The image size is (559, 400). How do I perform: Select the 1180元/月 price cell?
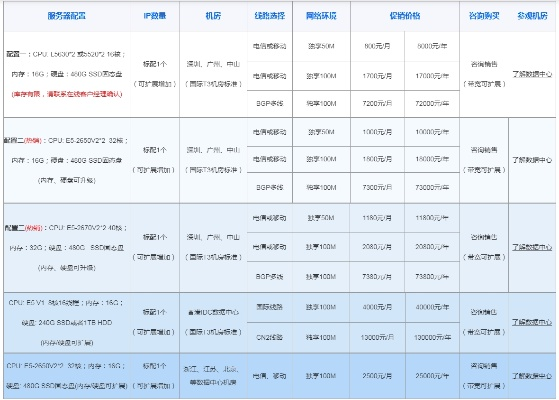tap(377, 218)
